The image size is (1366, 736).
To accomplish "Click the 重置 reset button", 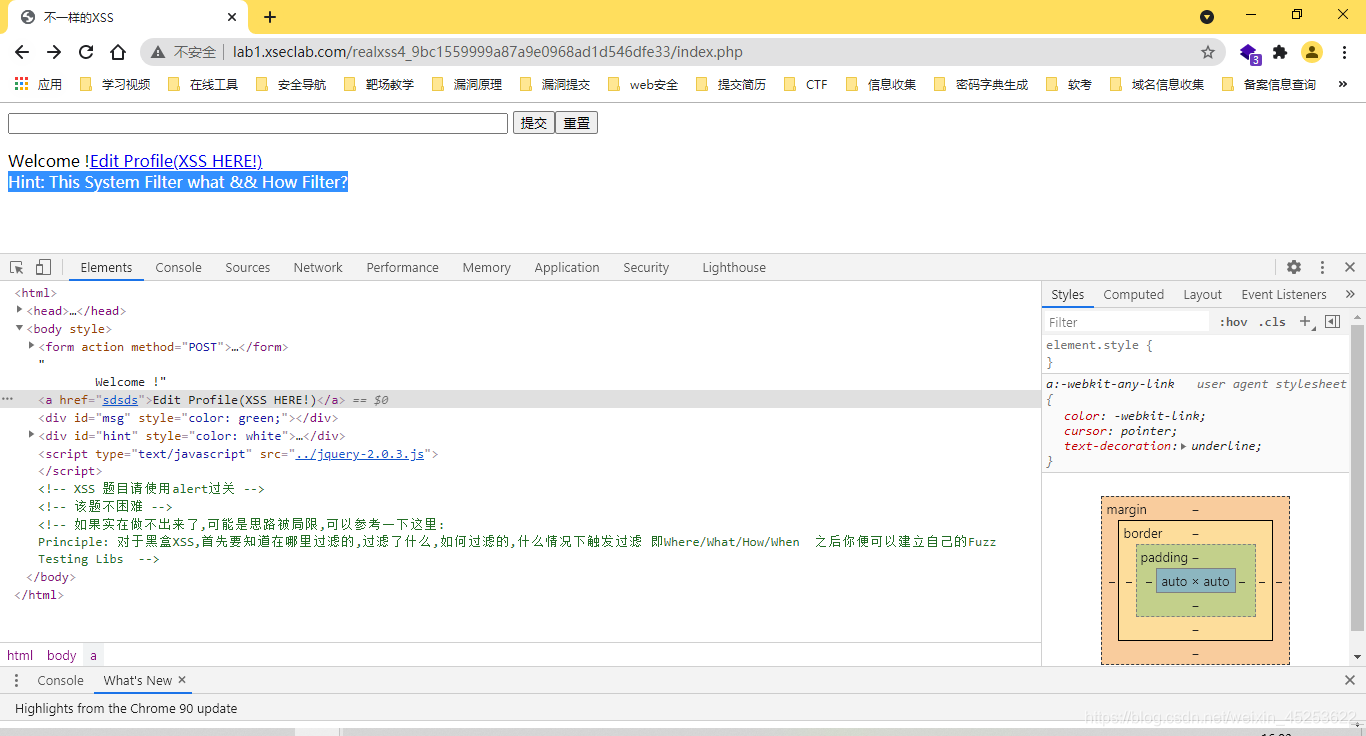I will [576, 123].
